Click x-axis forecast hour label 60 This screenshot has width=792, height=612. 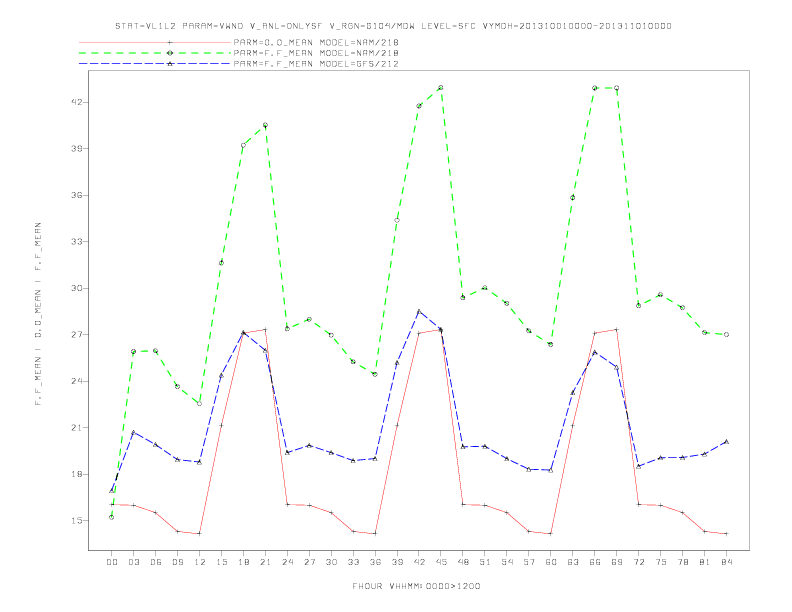(551, 562)
